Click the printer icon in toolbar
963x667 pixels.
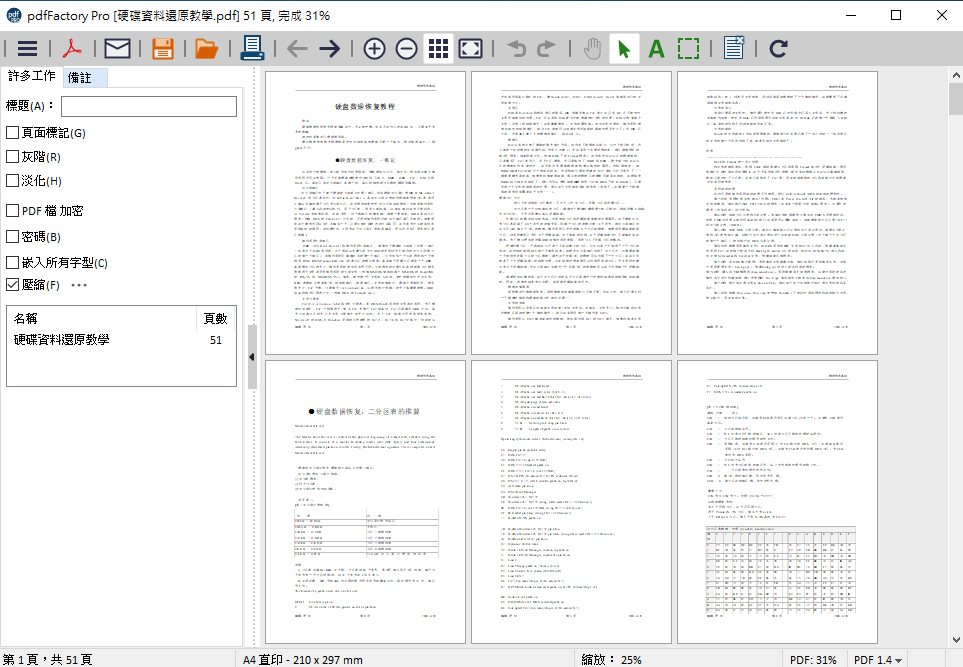coord(252,48)
